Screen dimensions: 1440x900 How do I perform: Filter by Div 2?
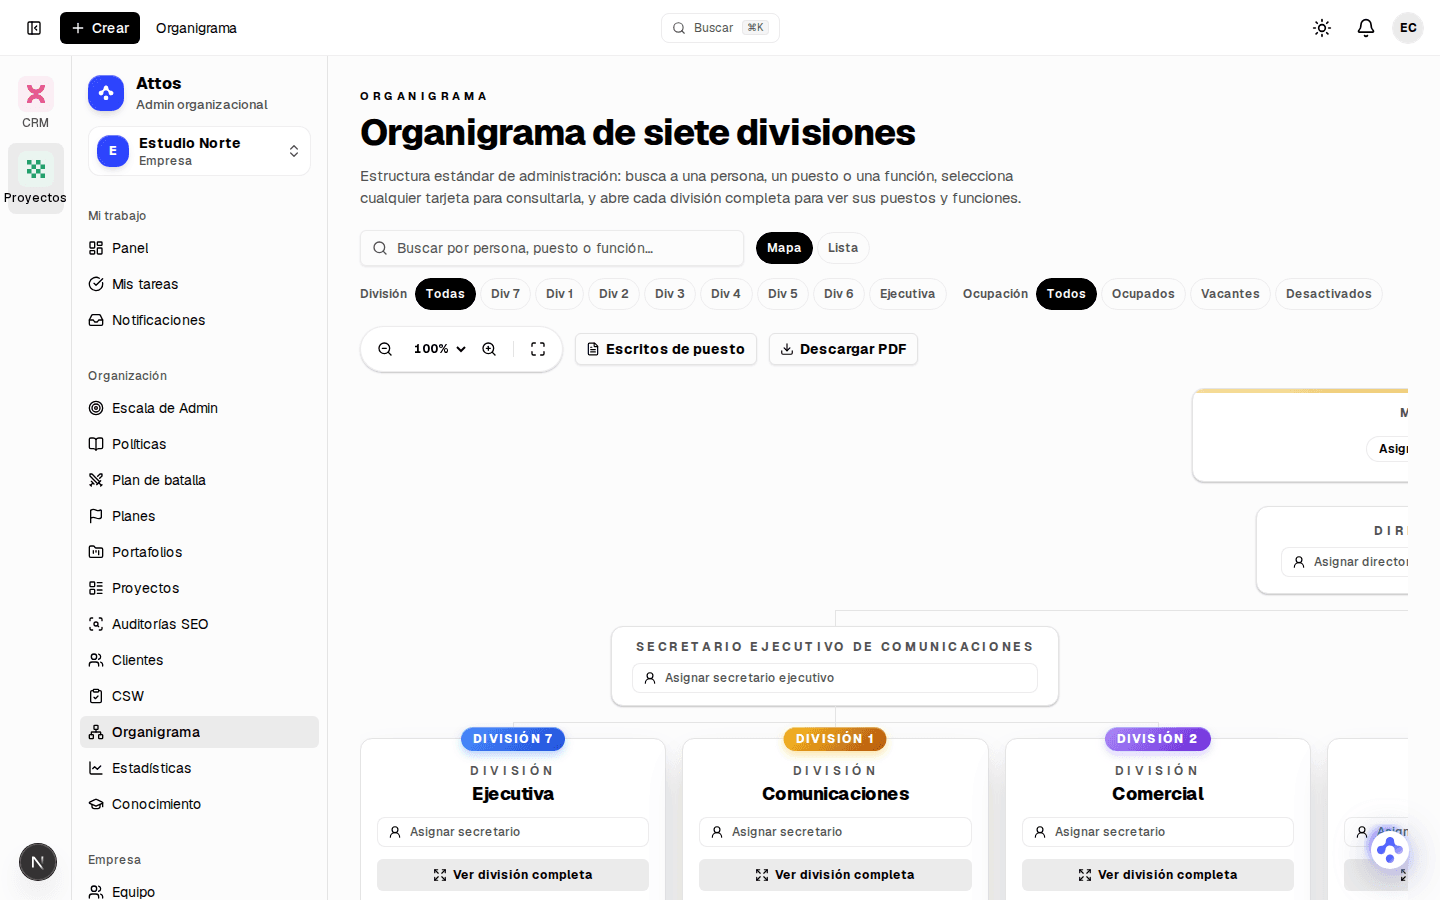coord(614,294)
